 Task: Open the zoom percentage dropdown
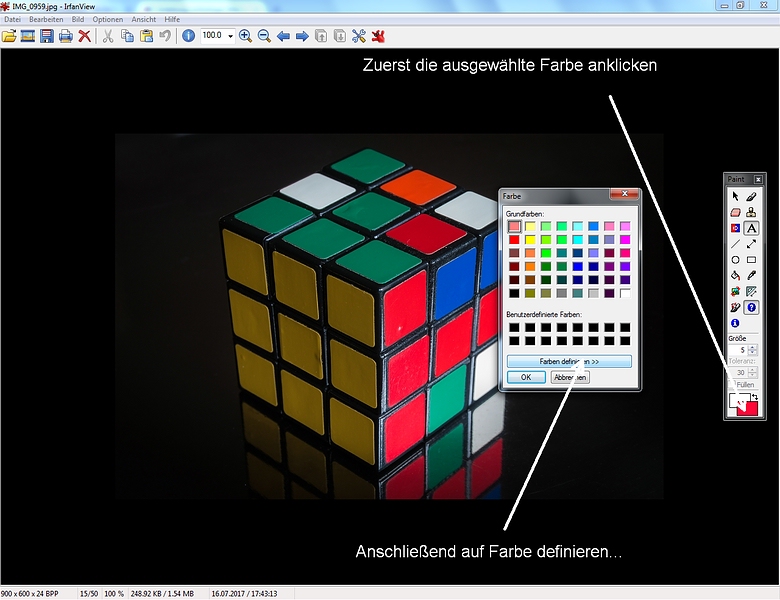click(230, 36)
